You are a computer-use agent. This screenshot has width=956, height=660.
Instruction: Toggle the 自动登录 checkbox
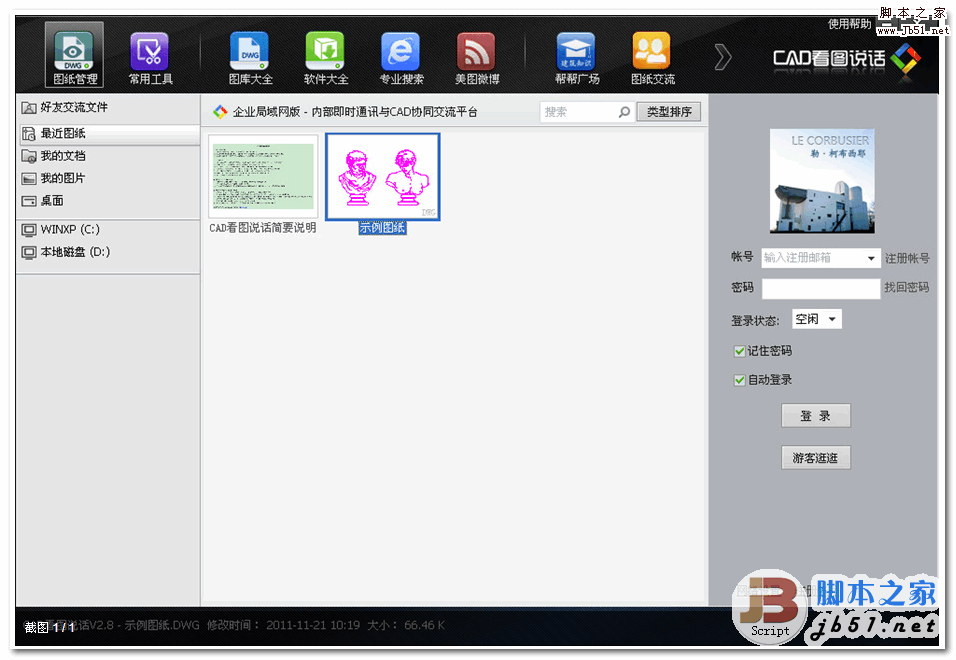tap(740, 380)
